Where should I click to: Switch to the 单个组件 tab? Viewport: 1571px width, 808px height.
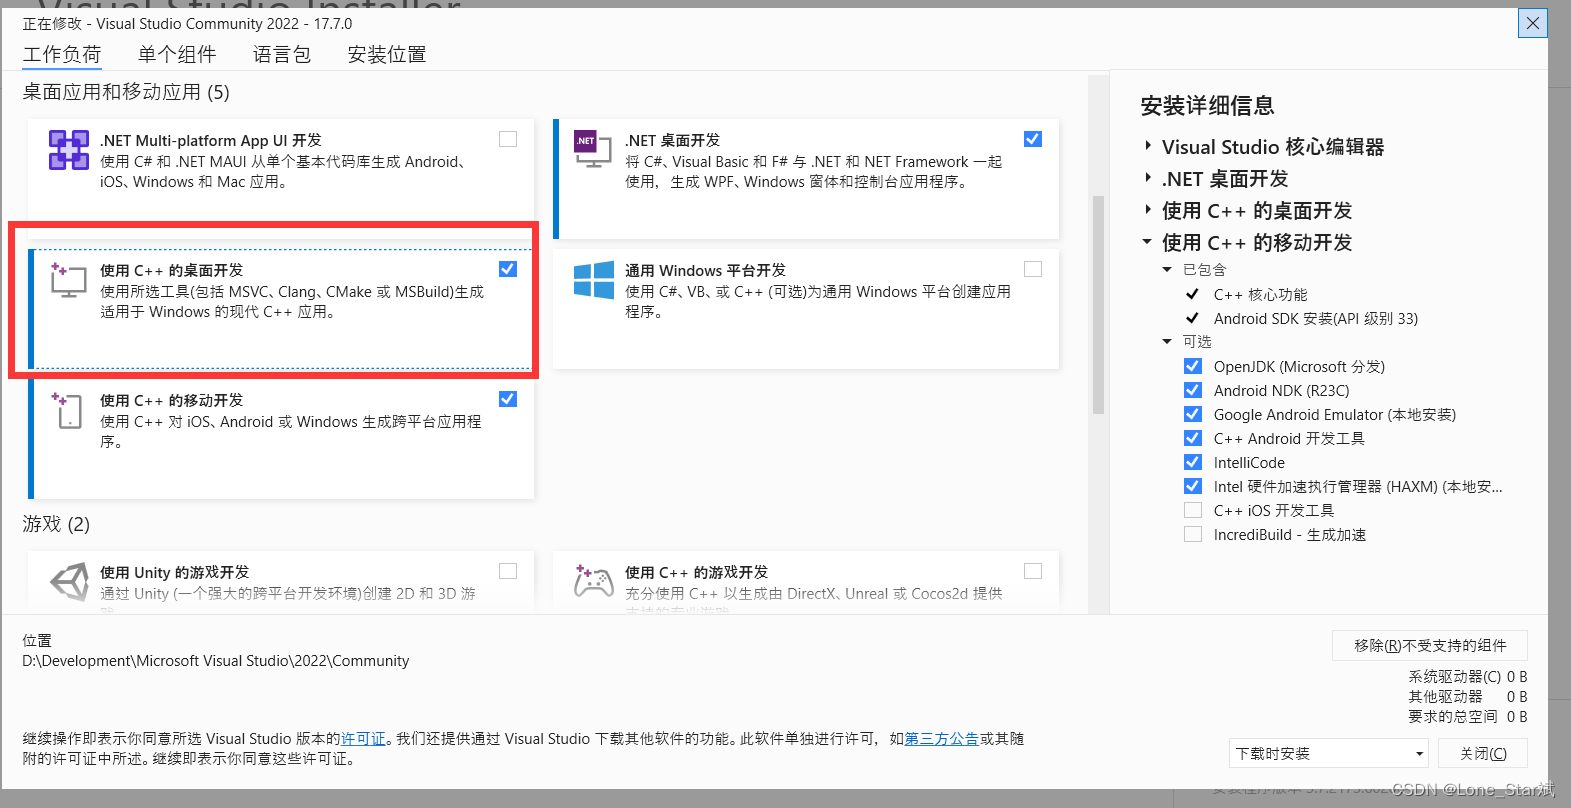(177, 54)
